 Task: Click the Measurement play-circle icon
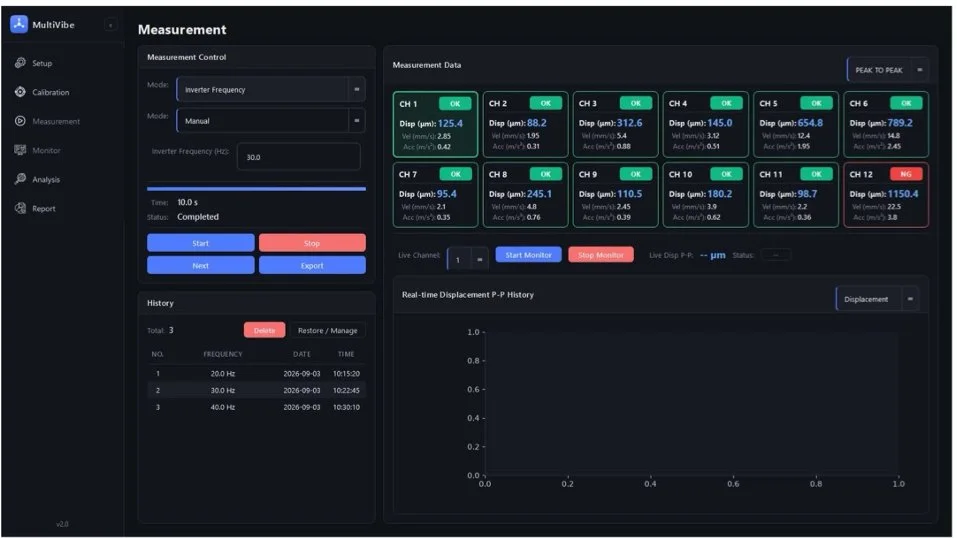(x=20, y=121)
